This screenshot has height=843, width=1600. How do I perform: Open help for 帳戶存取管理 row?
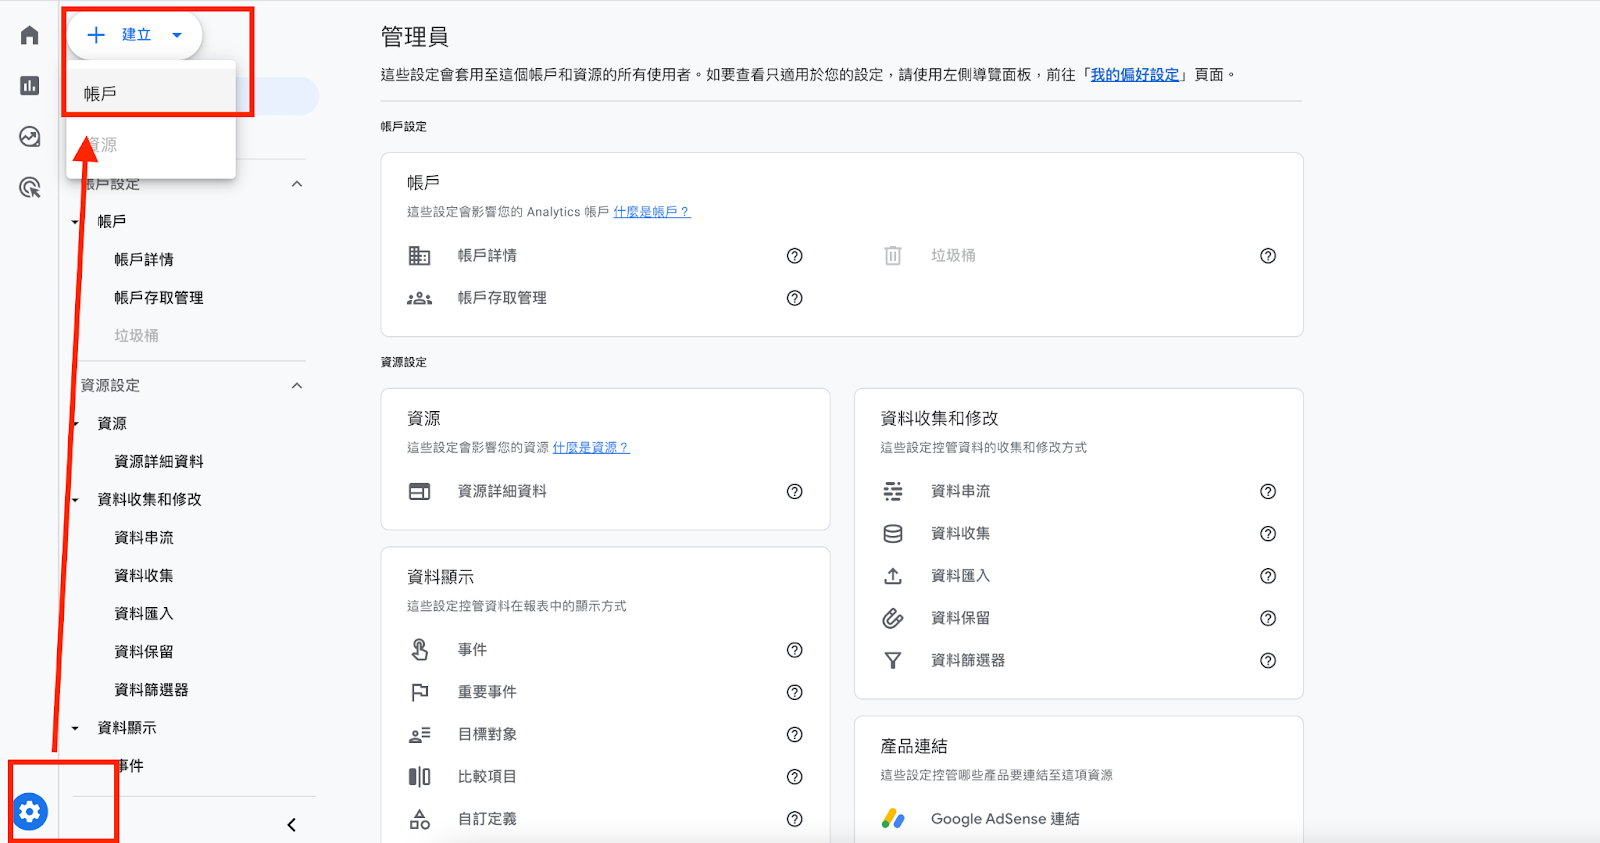tap(795, 298)
